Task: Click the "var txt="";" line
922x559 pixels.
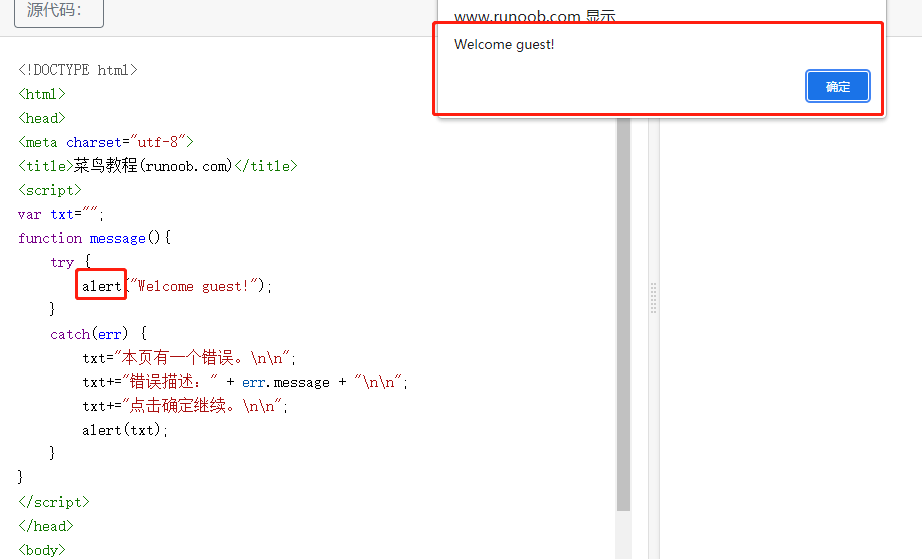Action: click(x=61, y=214)
